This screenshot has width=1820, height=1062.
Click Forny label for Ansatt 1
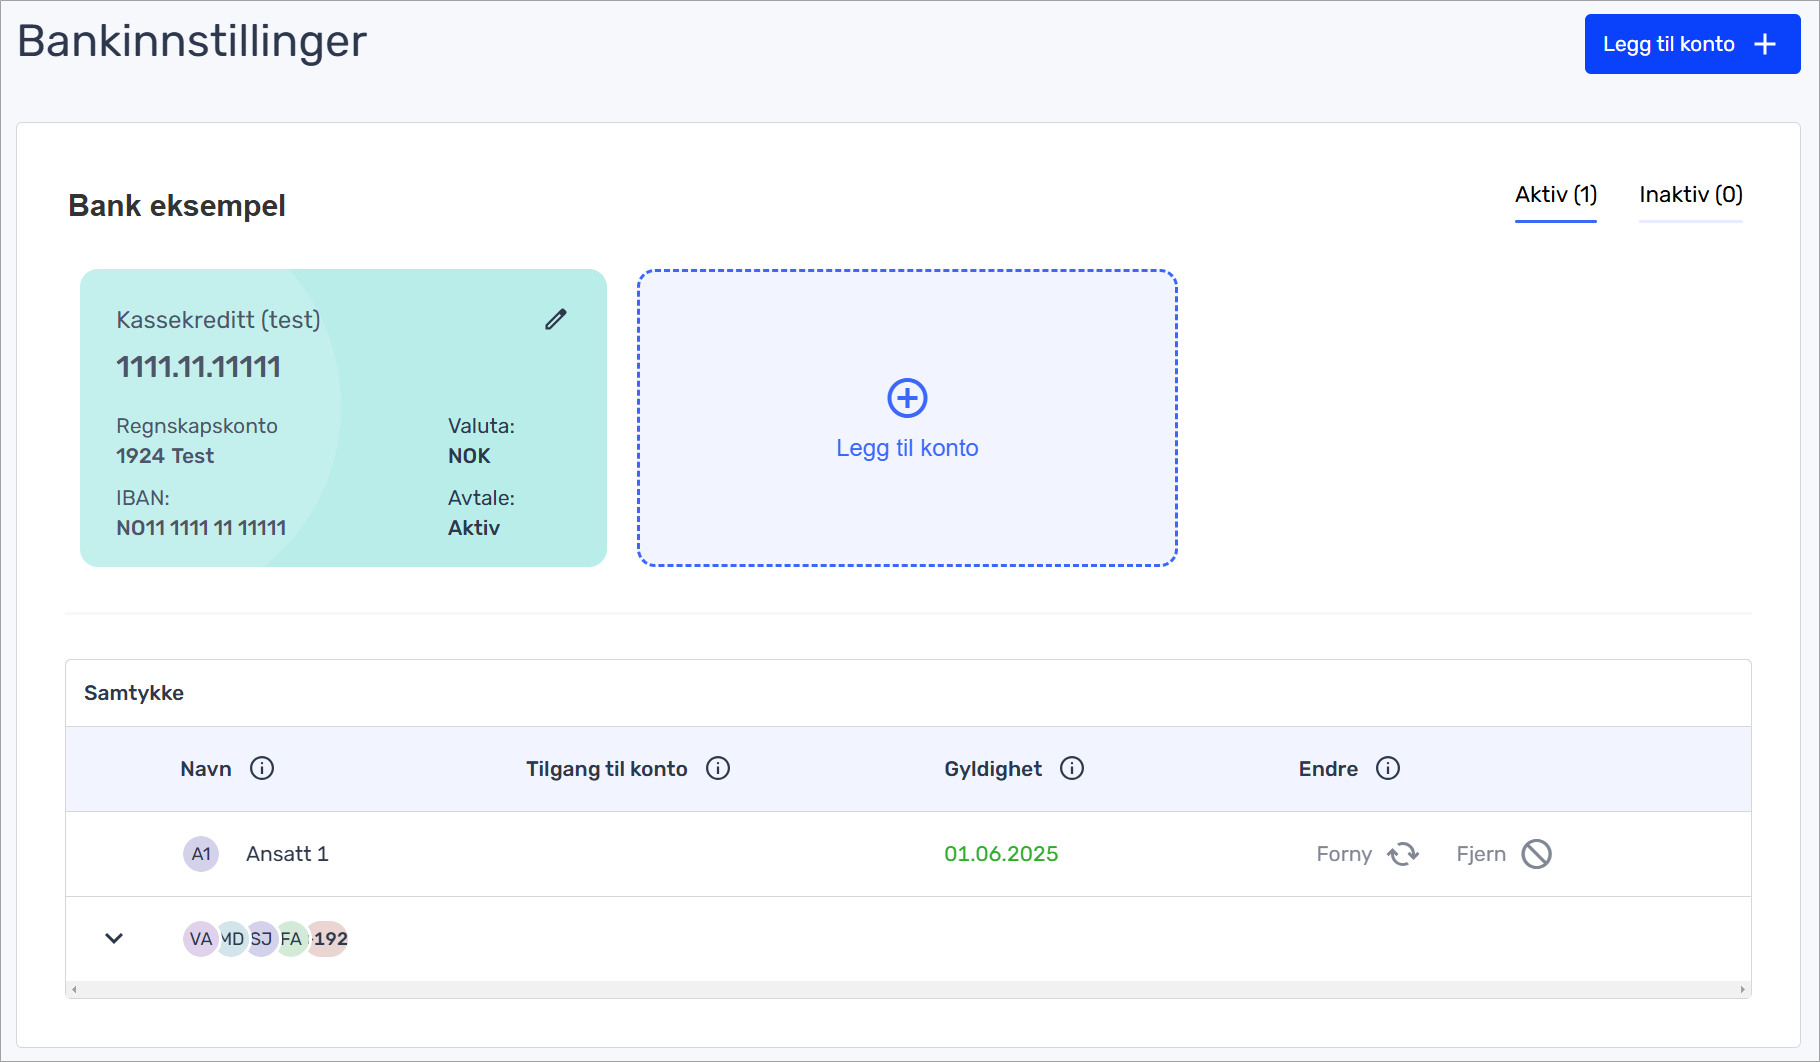coord(1344,854)
